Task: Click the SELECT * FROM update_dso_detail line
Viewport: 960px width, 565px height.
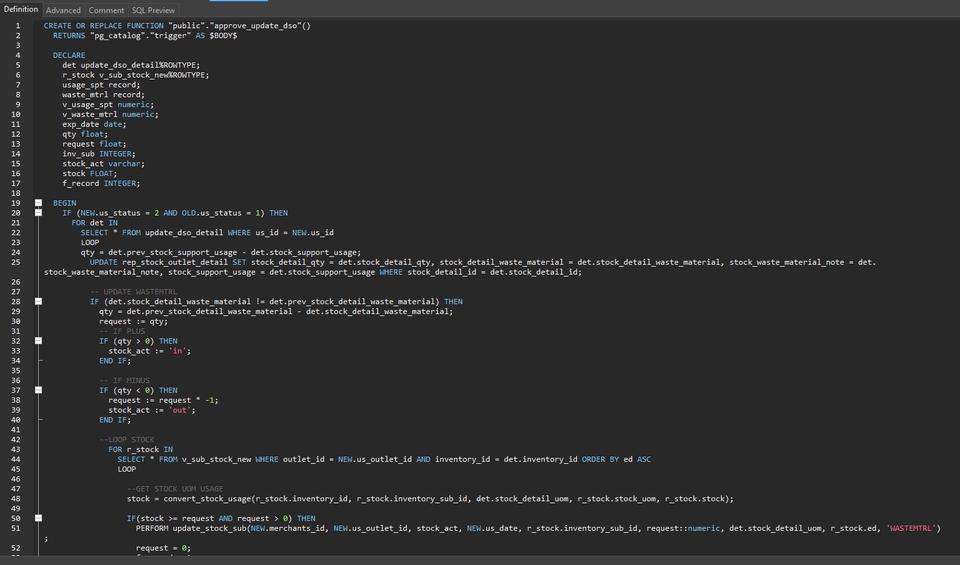Action: coord(207,233)
